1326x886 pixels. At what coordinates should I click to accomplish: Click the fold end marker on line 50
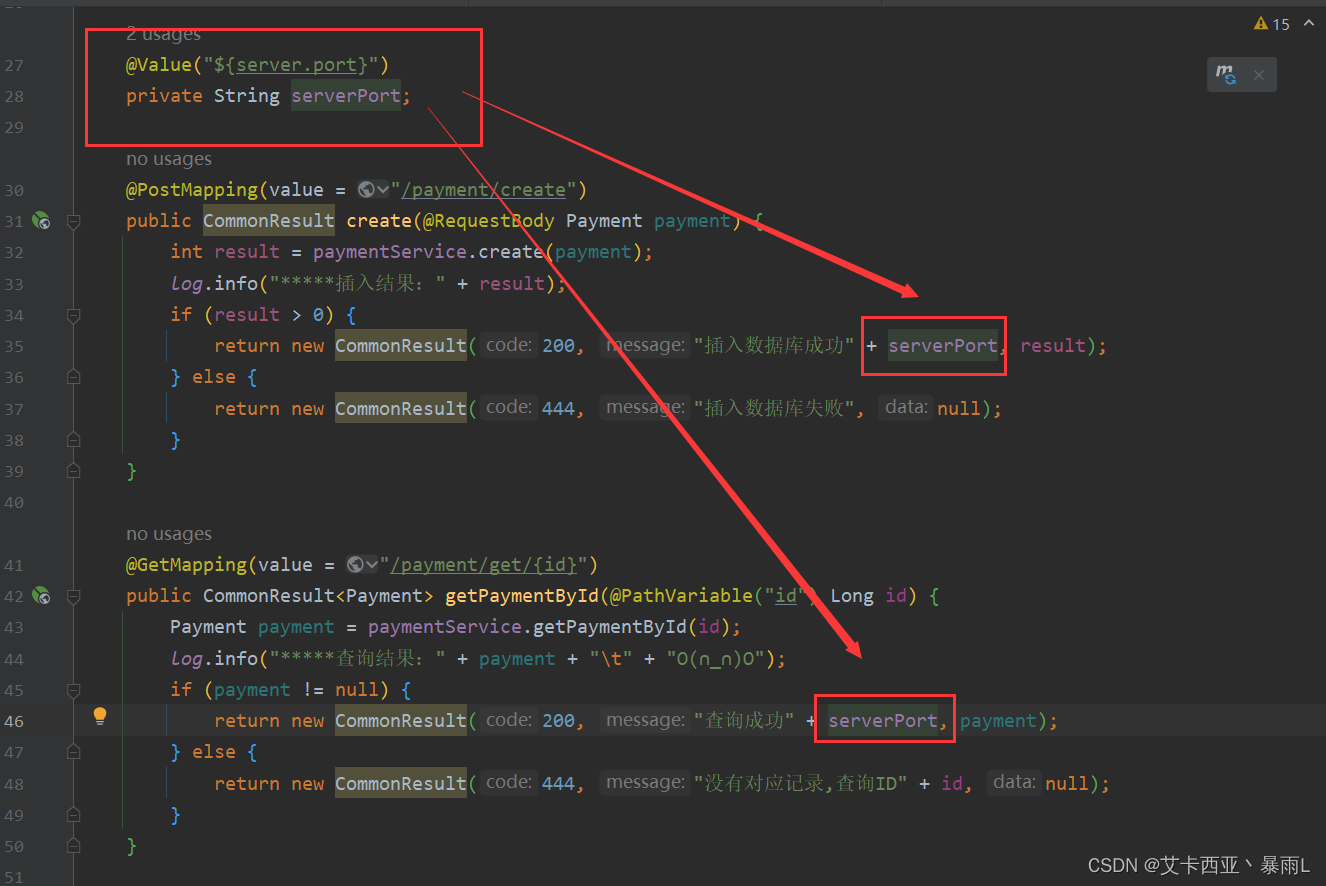click(73, 846)
